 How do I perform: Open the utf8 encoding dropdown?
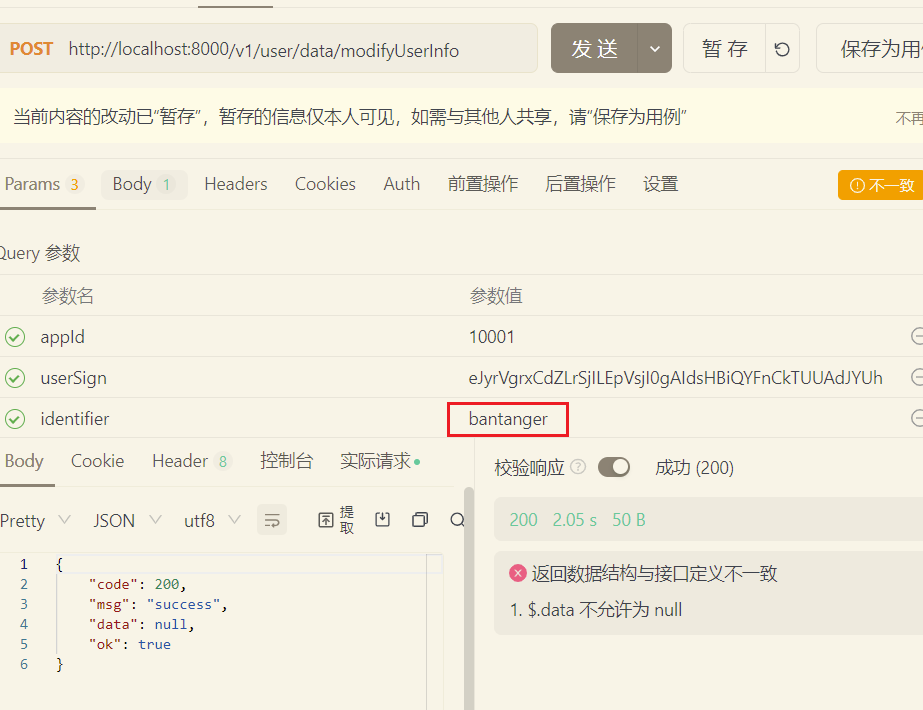[x=212, y=520]
